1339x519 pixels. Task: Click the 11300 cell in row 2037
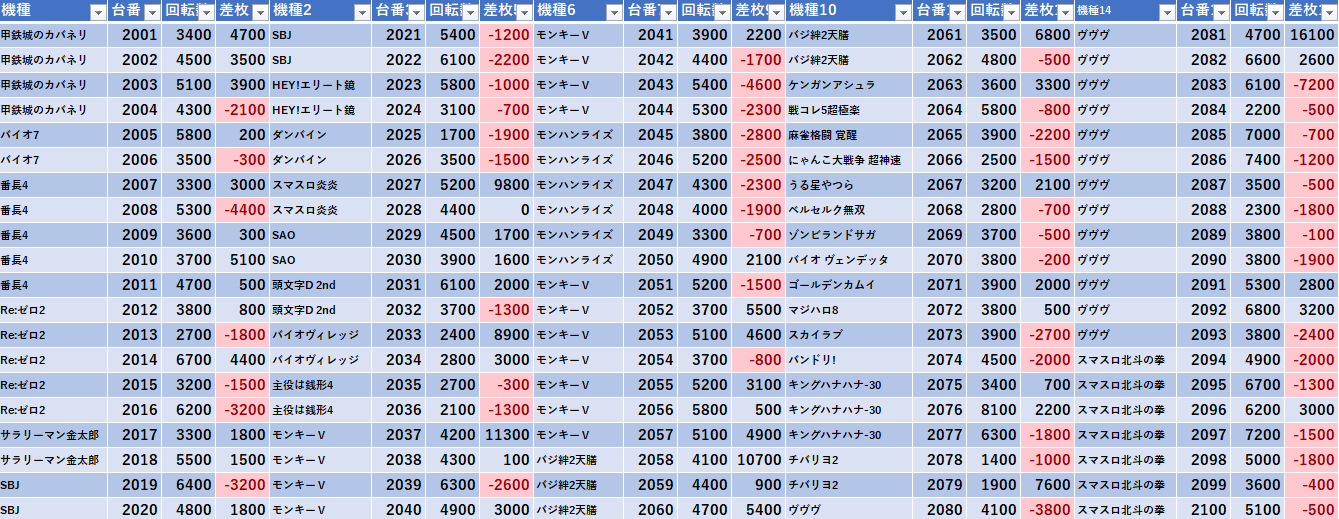[x=506, y=435]
